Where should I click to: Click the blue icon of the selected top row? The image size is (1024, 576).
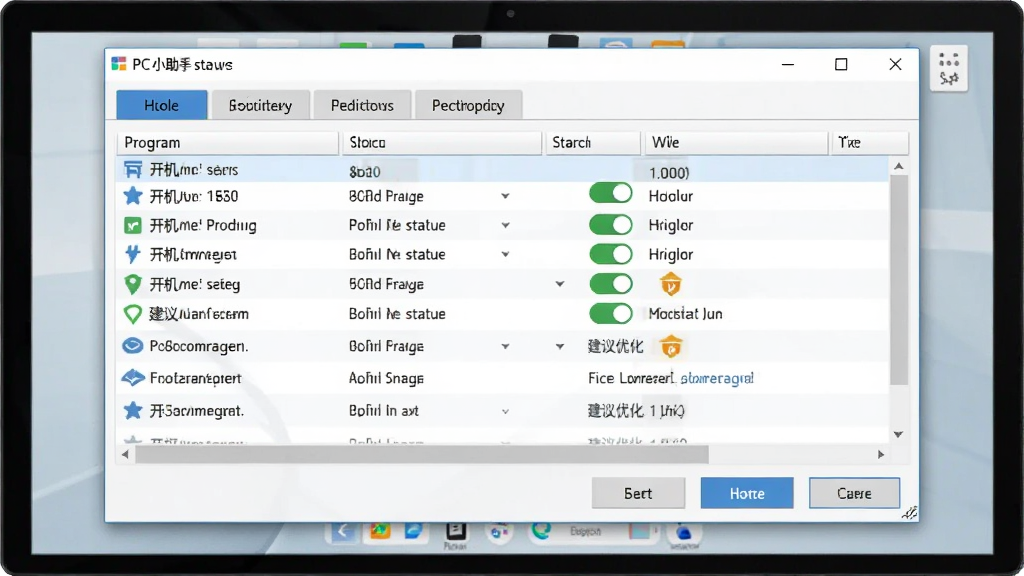pyautogui.click(x=133, y=170)
